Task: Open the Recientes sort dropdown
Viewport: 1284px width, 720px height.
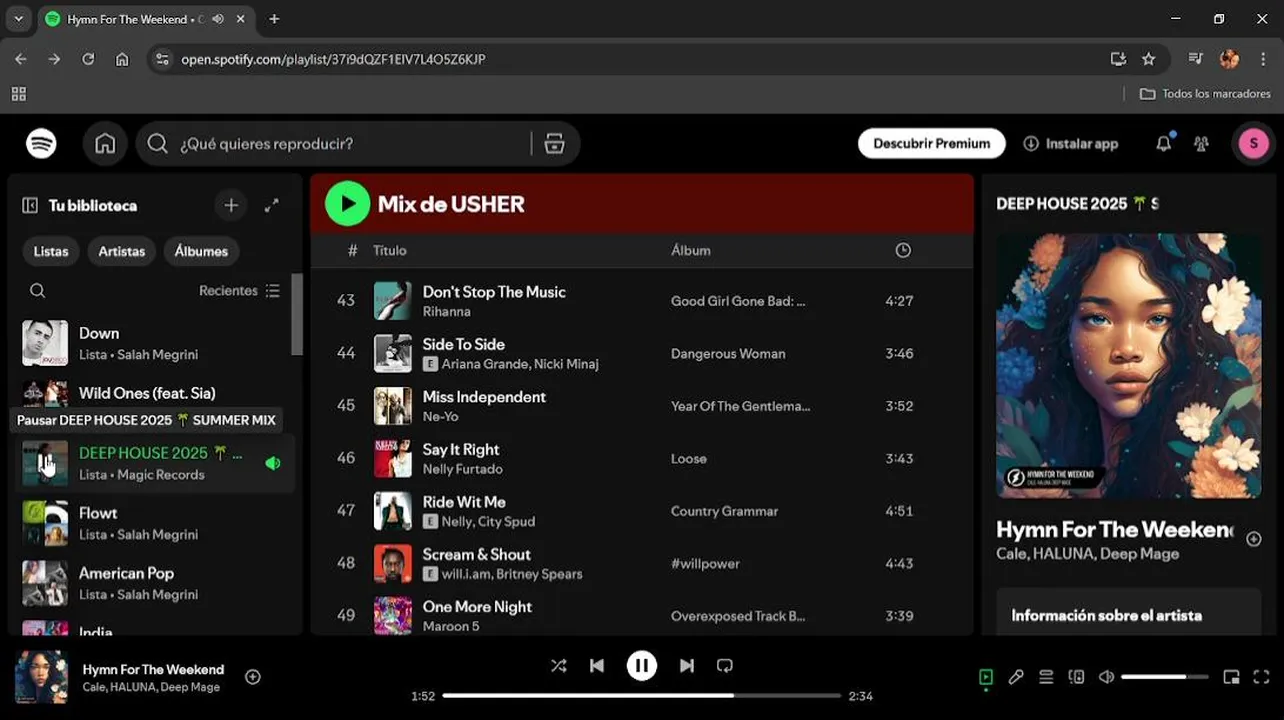Action: coord(240,291)
